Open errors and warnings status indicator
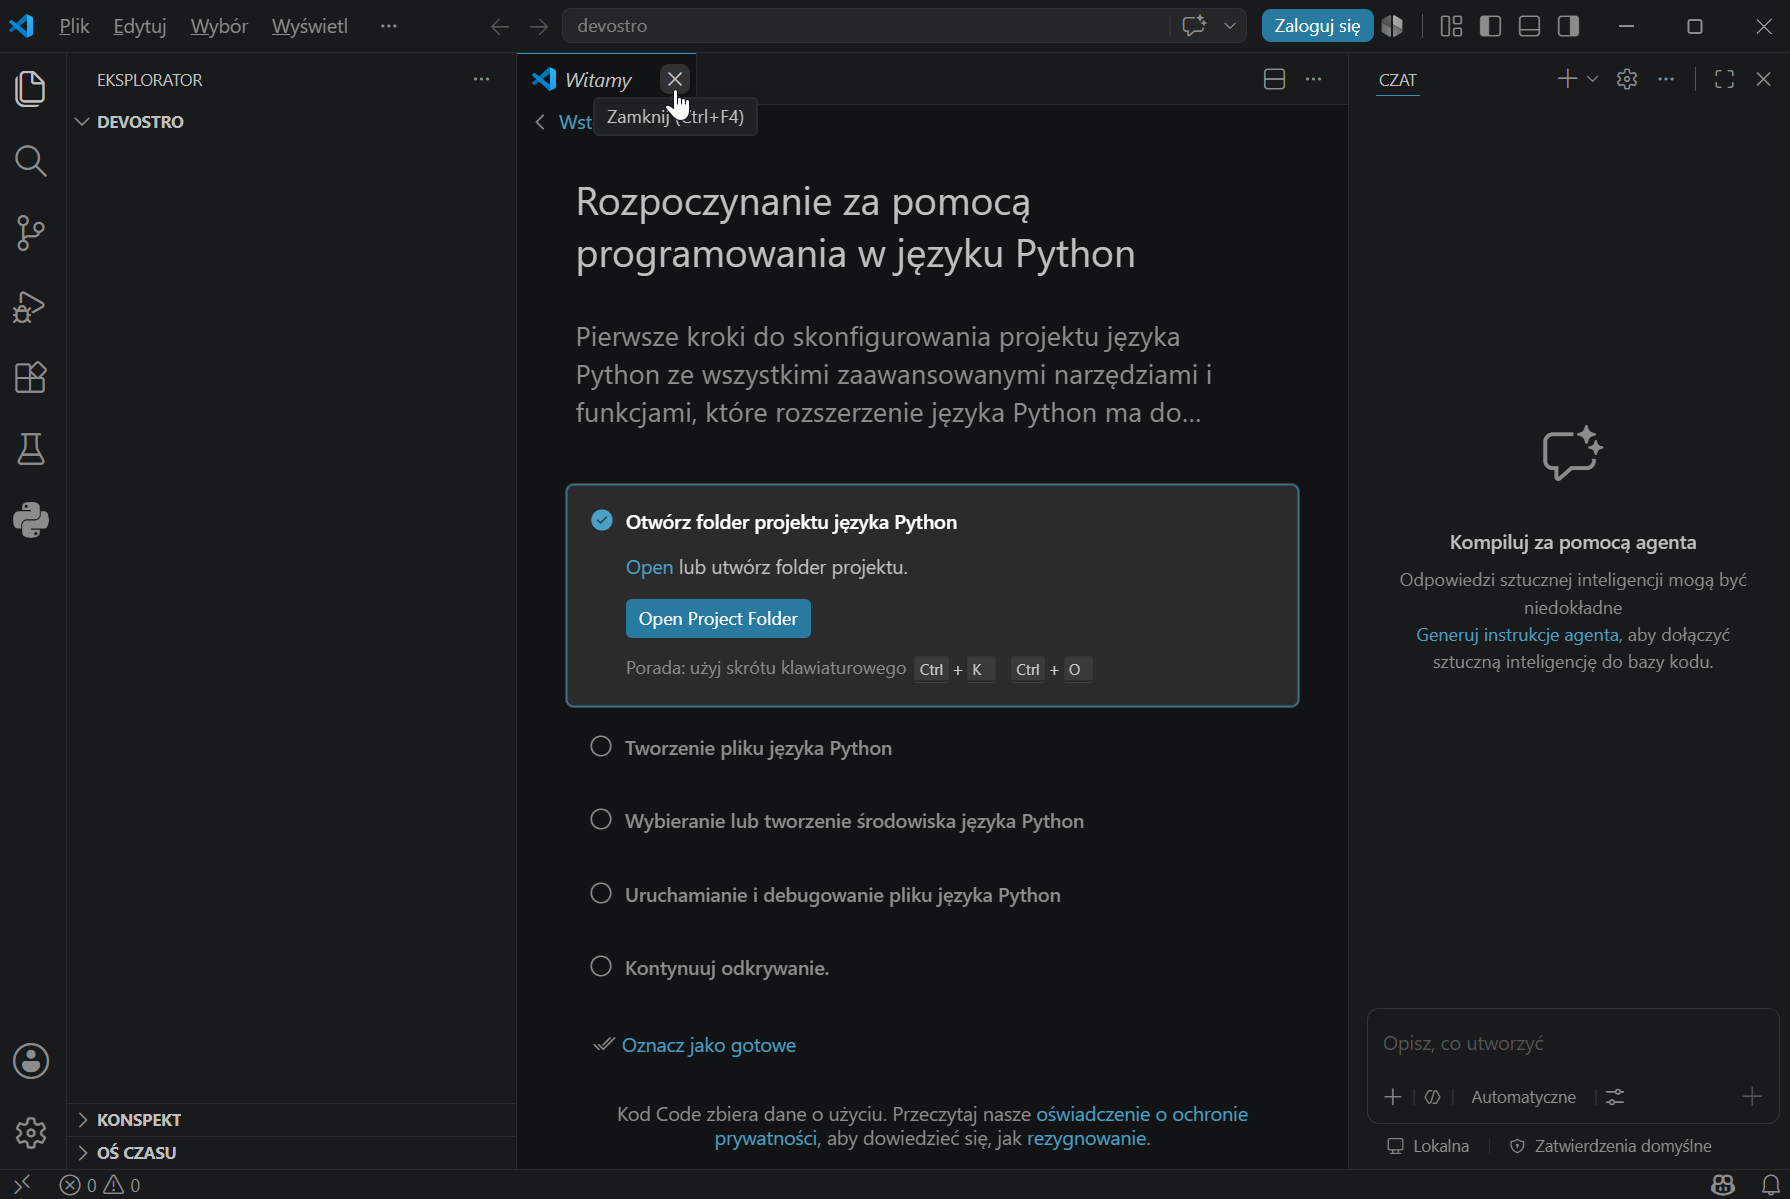Screen dimensions: 1790x1199 click(100, 1185)
